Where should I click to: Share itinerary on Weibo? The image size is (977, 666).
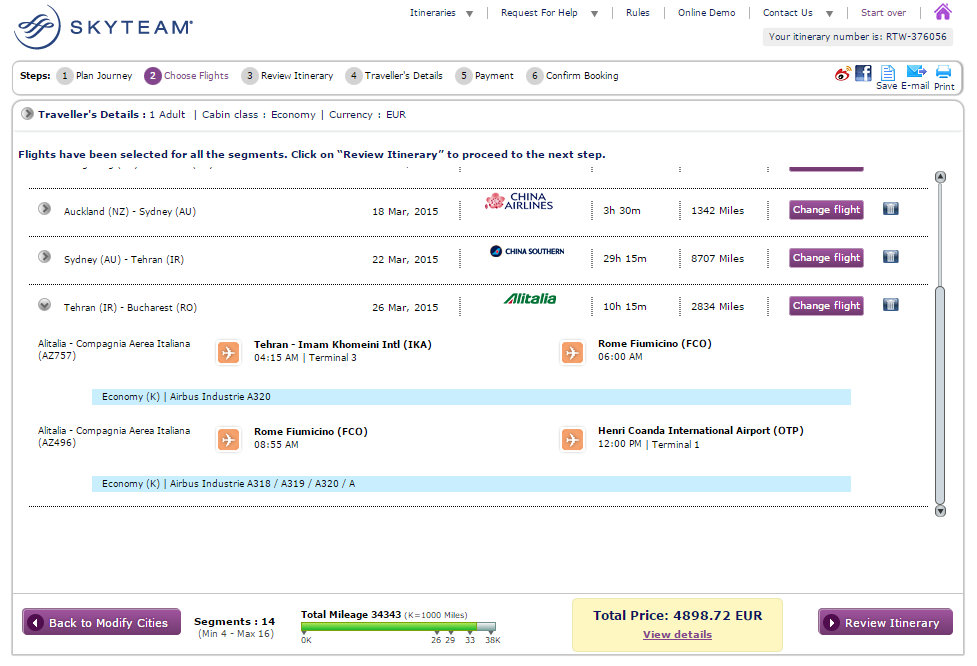point(842,74)
